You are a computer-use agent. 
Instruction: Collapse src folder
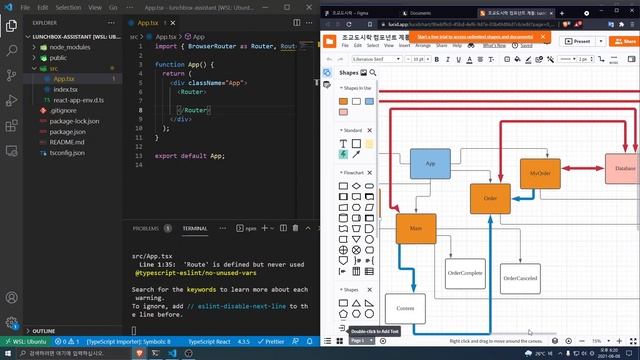coord(34,69)
